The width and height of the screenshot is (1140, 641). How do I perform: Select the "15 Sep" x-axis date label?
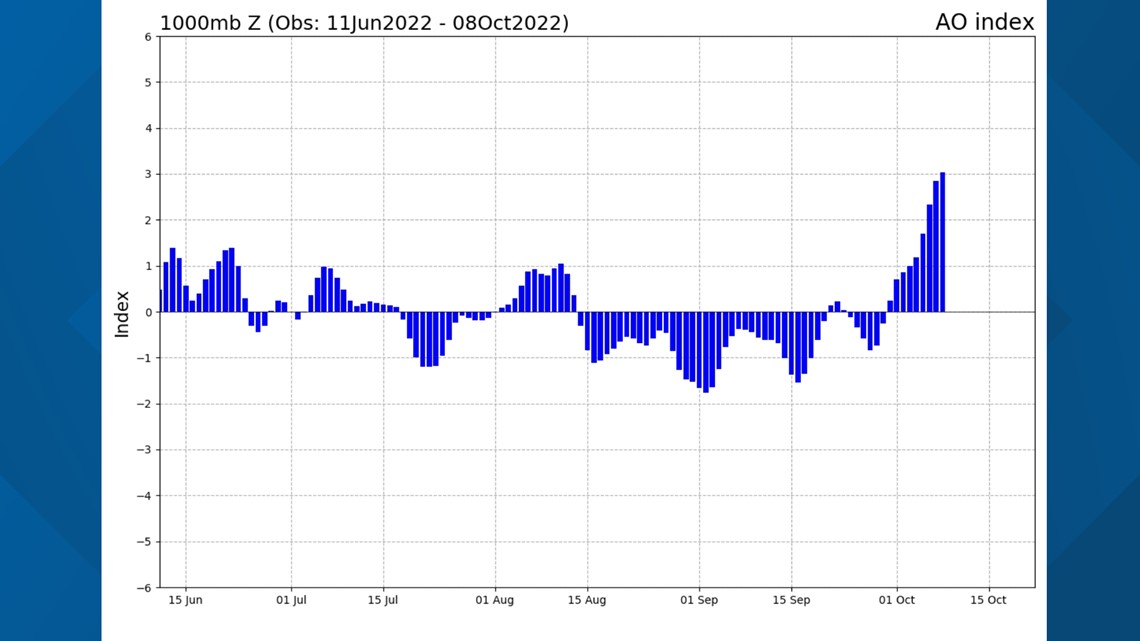(791, 600)
